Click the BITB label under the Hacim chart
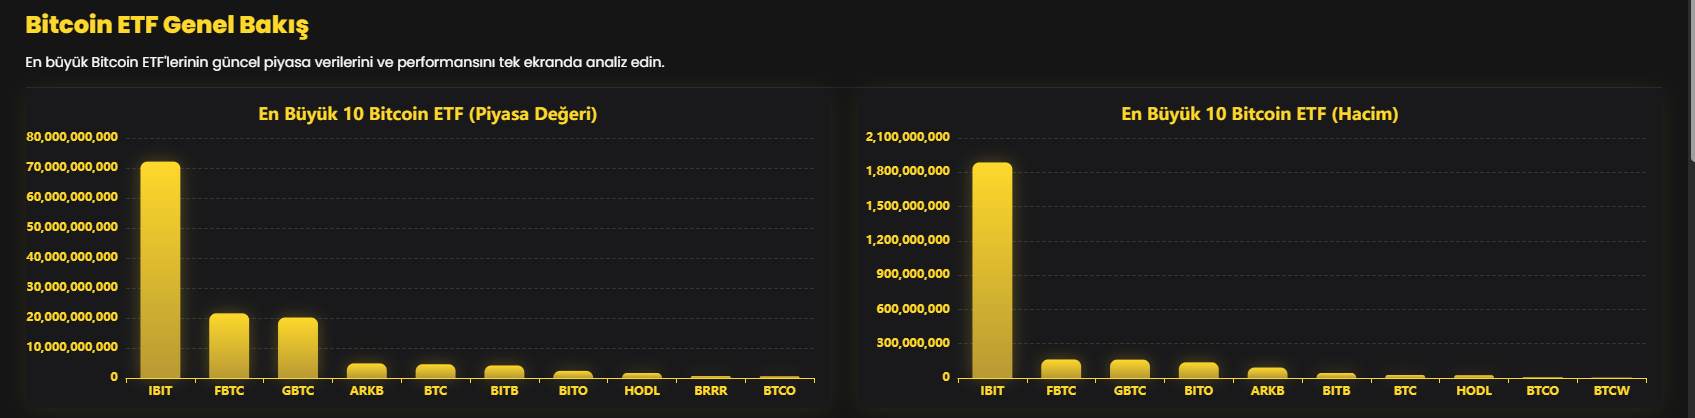Viewport: 1695px width, 418px height. [1336, 391]
